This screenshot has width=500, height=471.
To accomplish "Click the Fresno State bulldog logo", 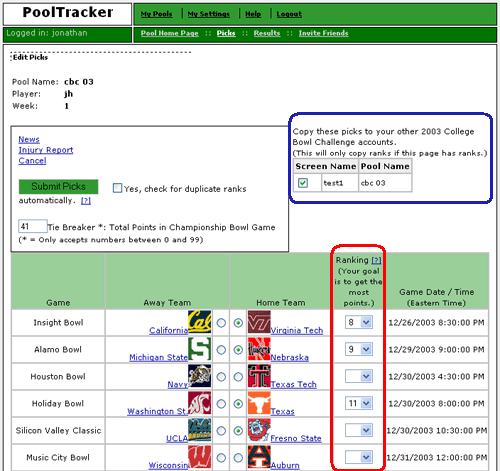I will (259, 430).
